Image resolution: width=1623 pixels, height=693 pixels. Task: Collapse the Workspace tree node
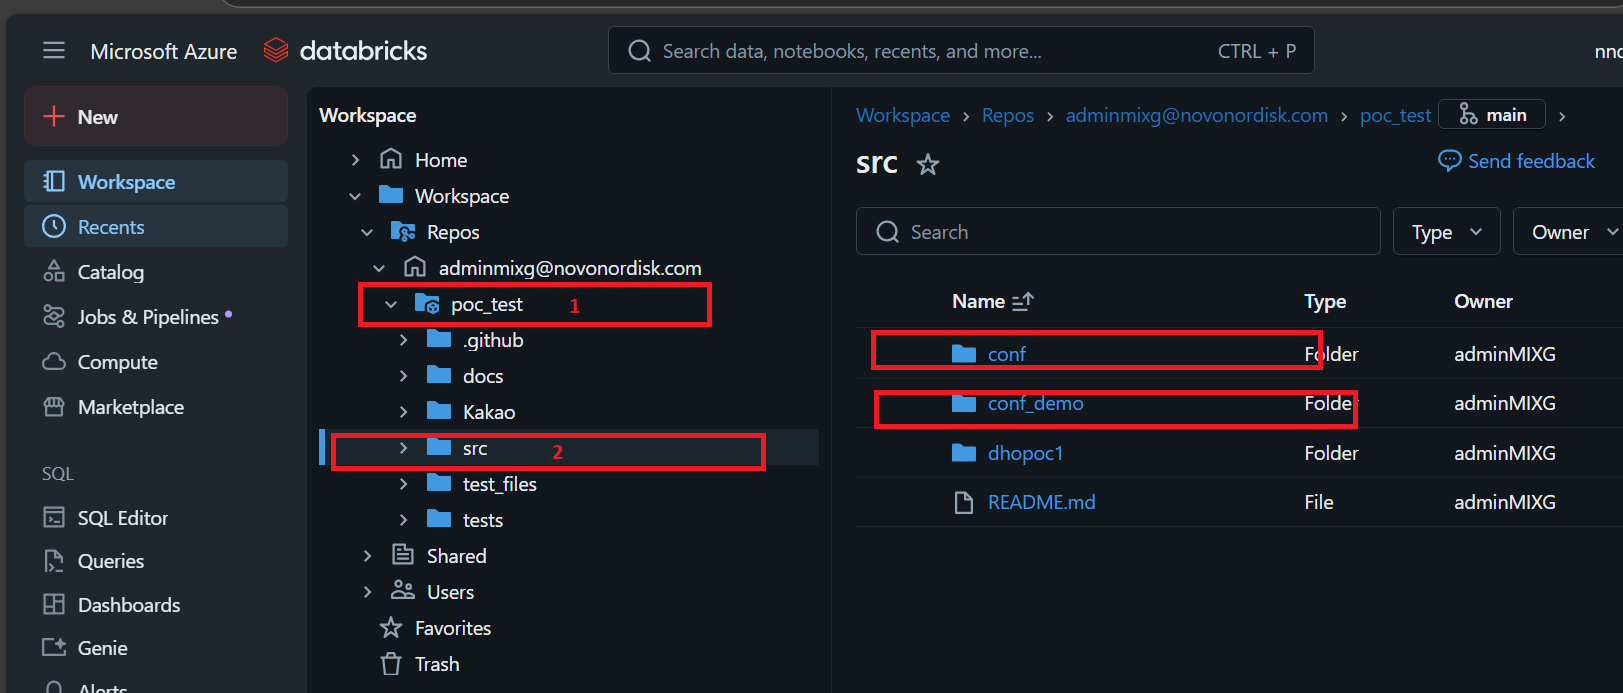[x=355, y=196]
